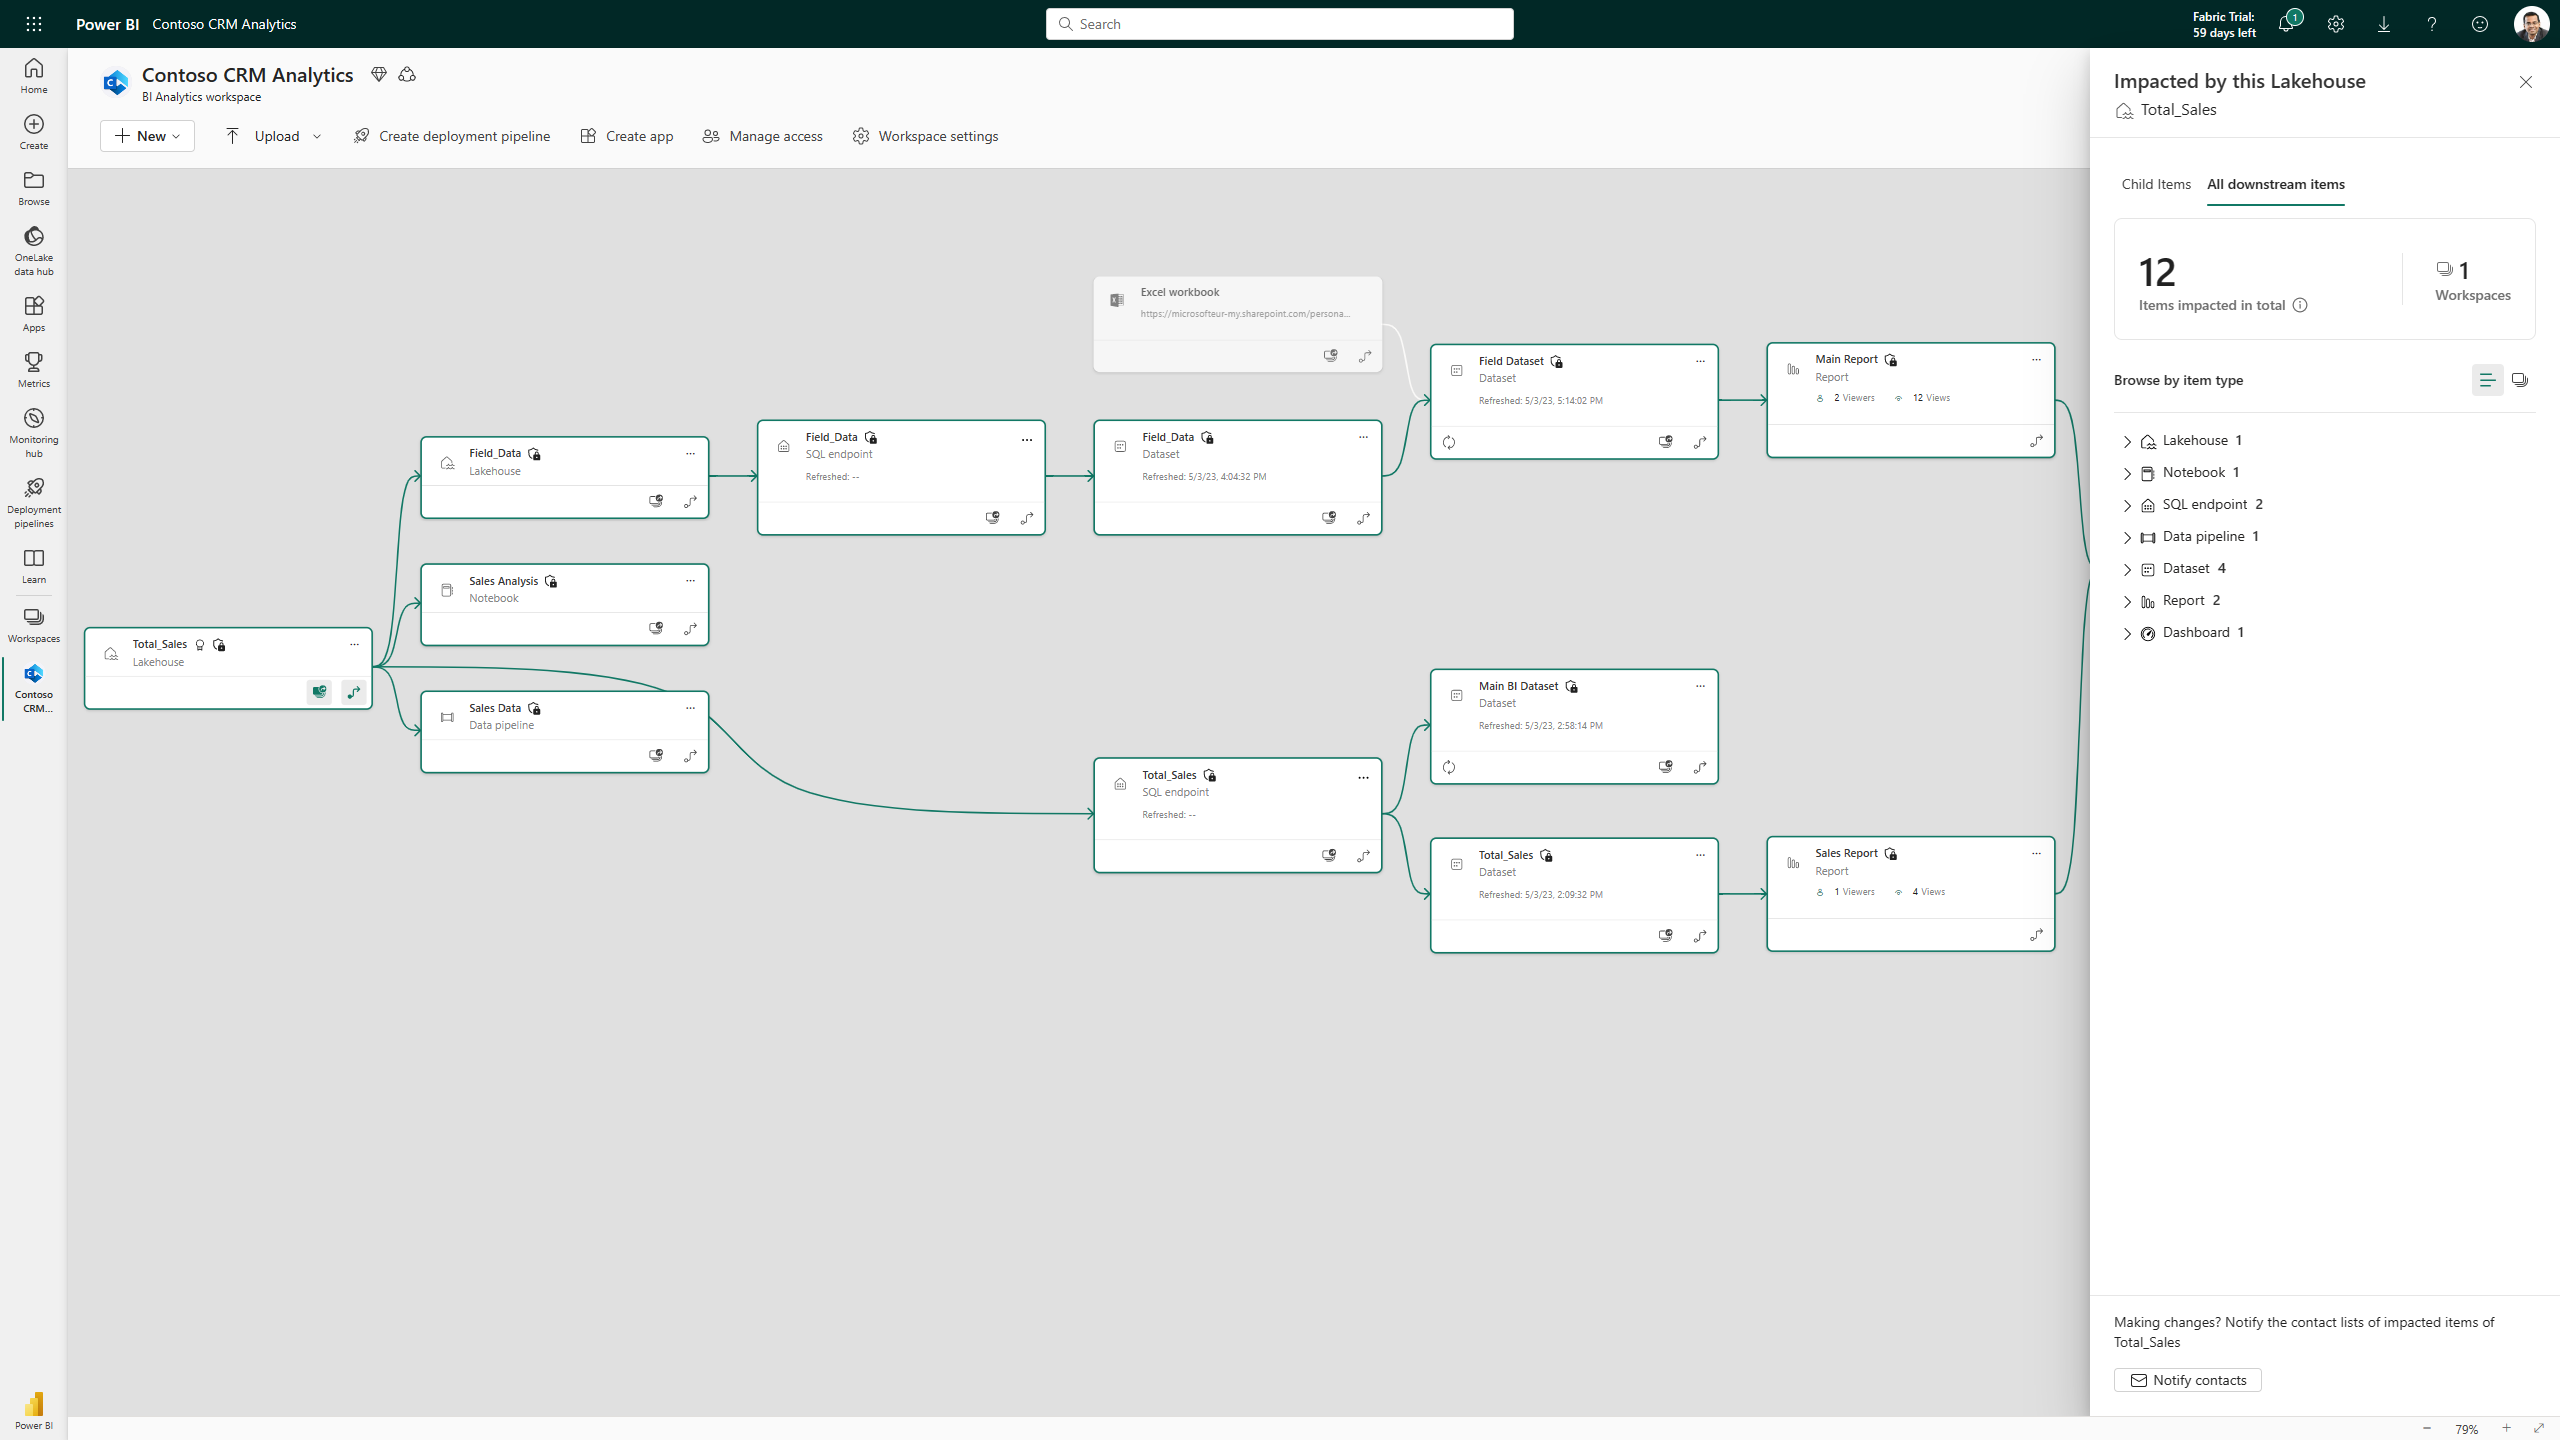Open user profile avatar
Image resolution: width=2560 pixels, height=1440 pixels.
point(2531,24)
